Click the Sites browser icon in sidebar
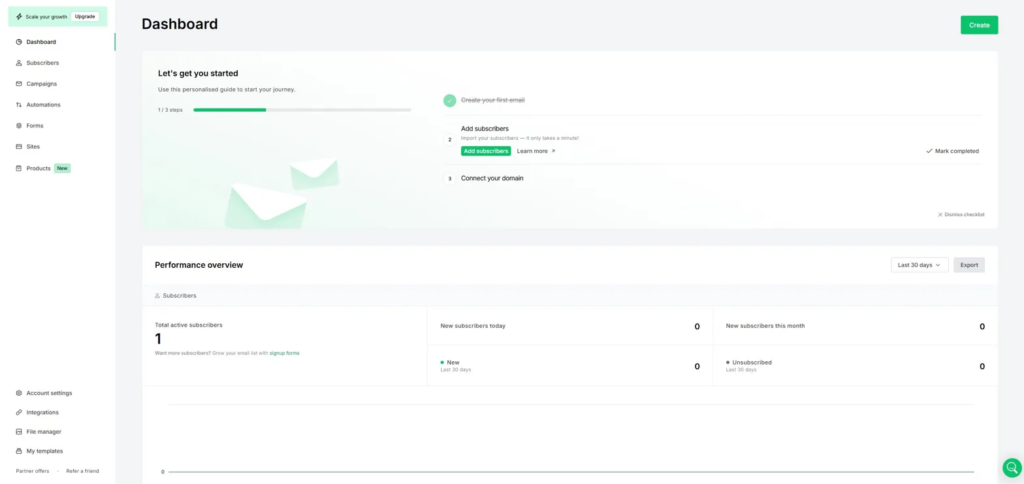The image size is (1024, 484). [19, 146]
